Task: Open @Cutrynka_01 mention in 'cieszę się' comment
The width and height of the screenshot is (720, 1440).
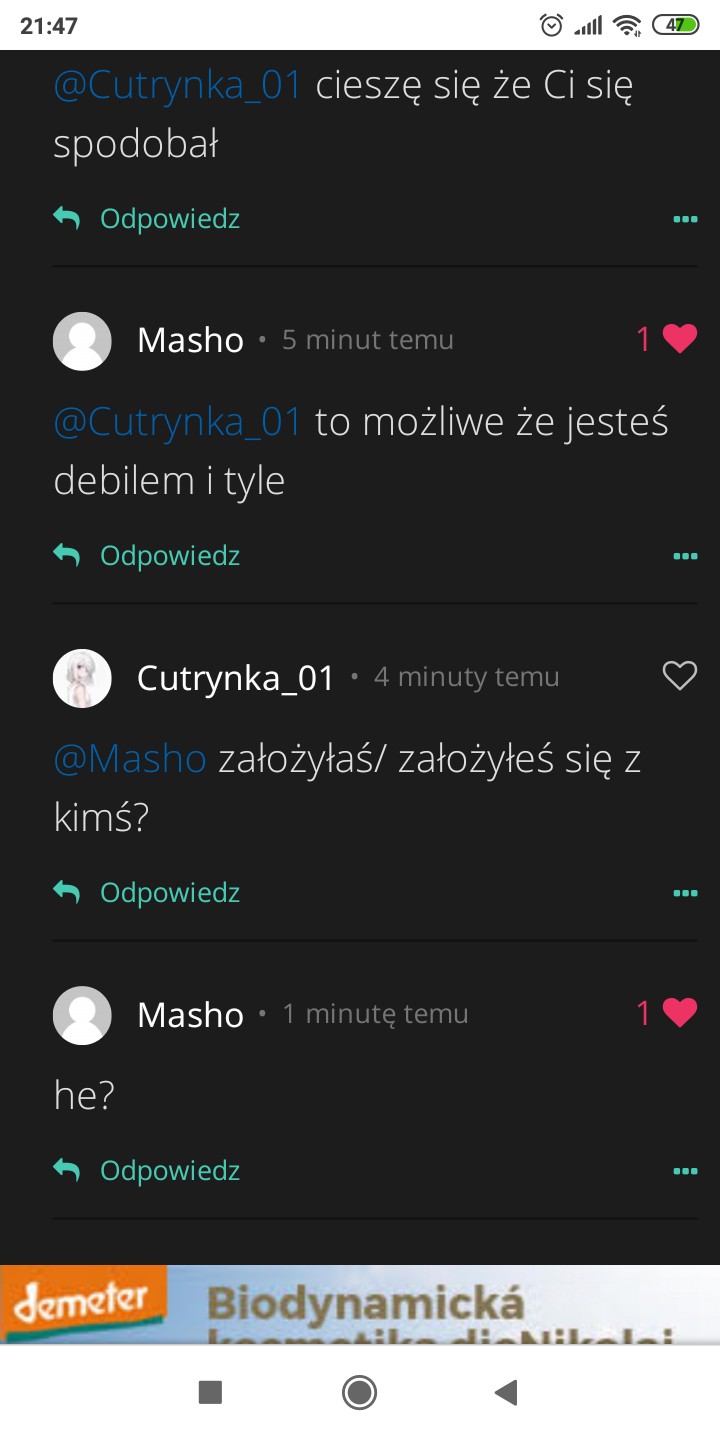Action: pos(177,86)
